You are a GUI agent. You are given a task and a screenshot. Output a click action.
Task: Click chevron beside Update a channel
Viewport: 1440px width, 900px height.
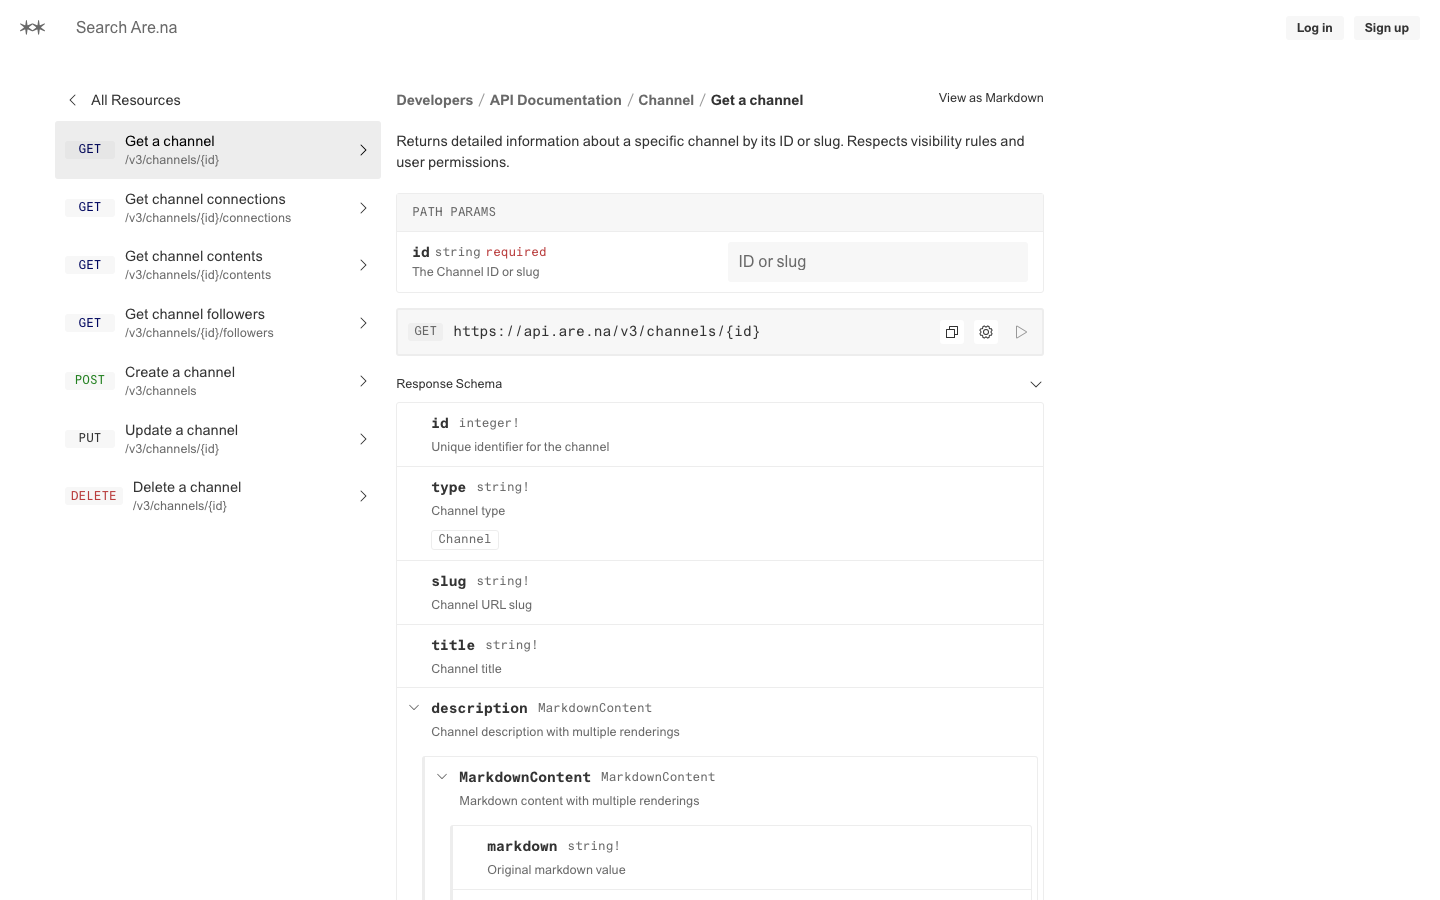363,439
